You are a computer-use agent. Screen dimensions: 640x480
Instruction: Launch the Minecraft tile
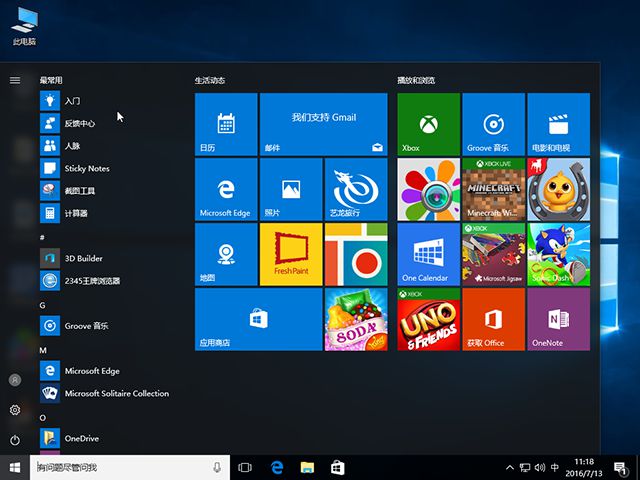[x=493, y=189]
